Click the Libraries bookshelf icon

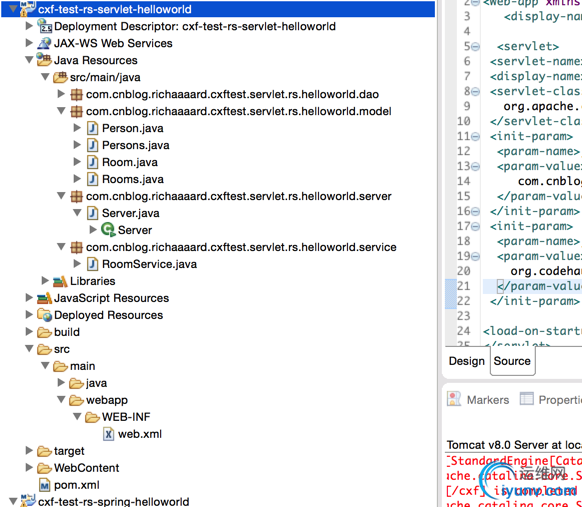60,281
